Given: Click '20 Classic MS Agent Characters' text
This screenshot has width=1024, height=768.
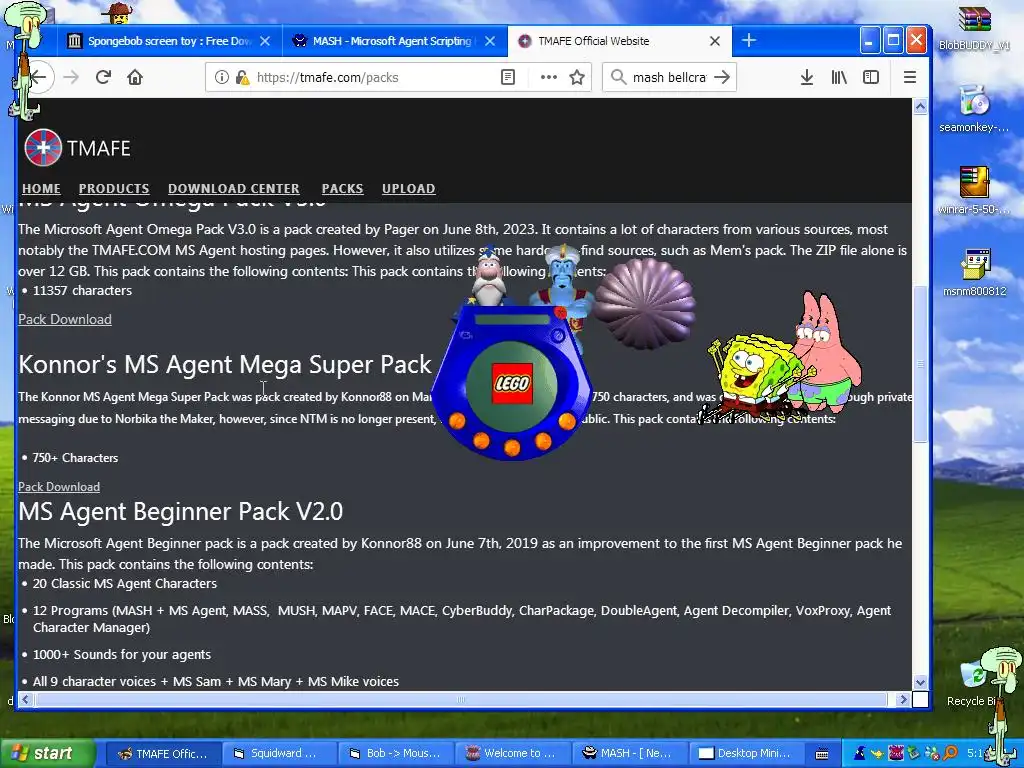Looking at the screenshot, I should tap(125, 583).
